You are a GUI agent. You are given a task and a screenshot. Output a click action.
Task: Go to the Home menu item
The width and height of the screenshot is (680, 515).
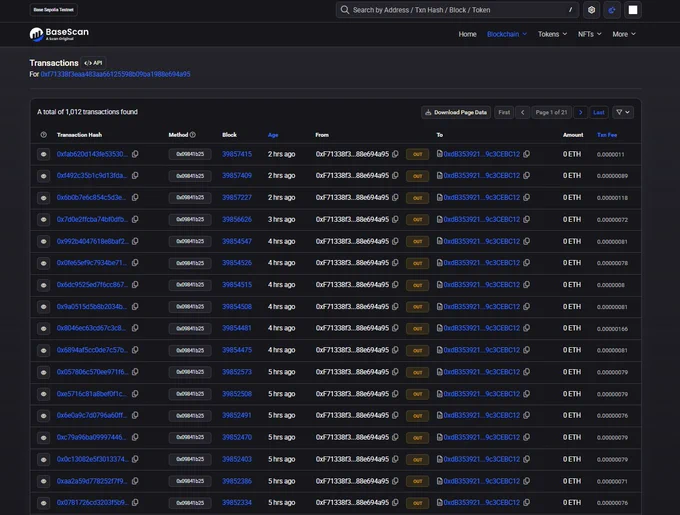[468, 34]
